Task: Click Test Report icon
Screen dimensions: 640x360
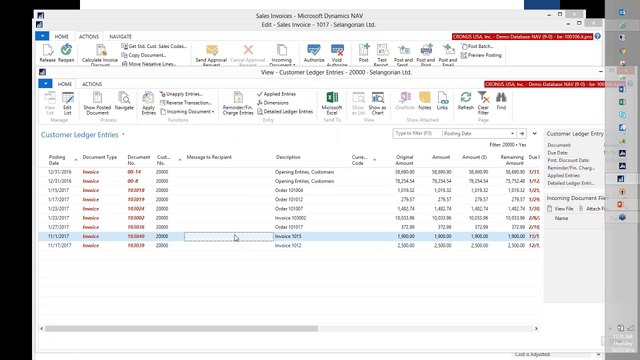Action: pos(382,55)
